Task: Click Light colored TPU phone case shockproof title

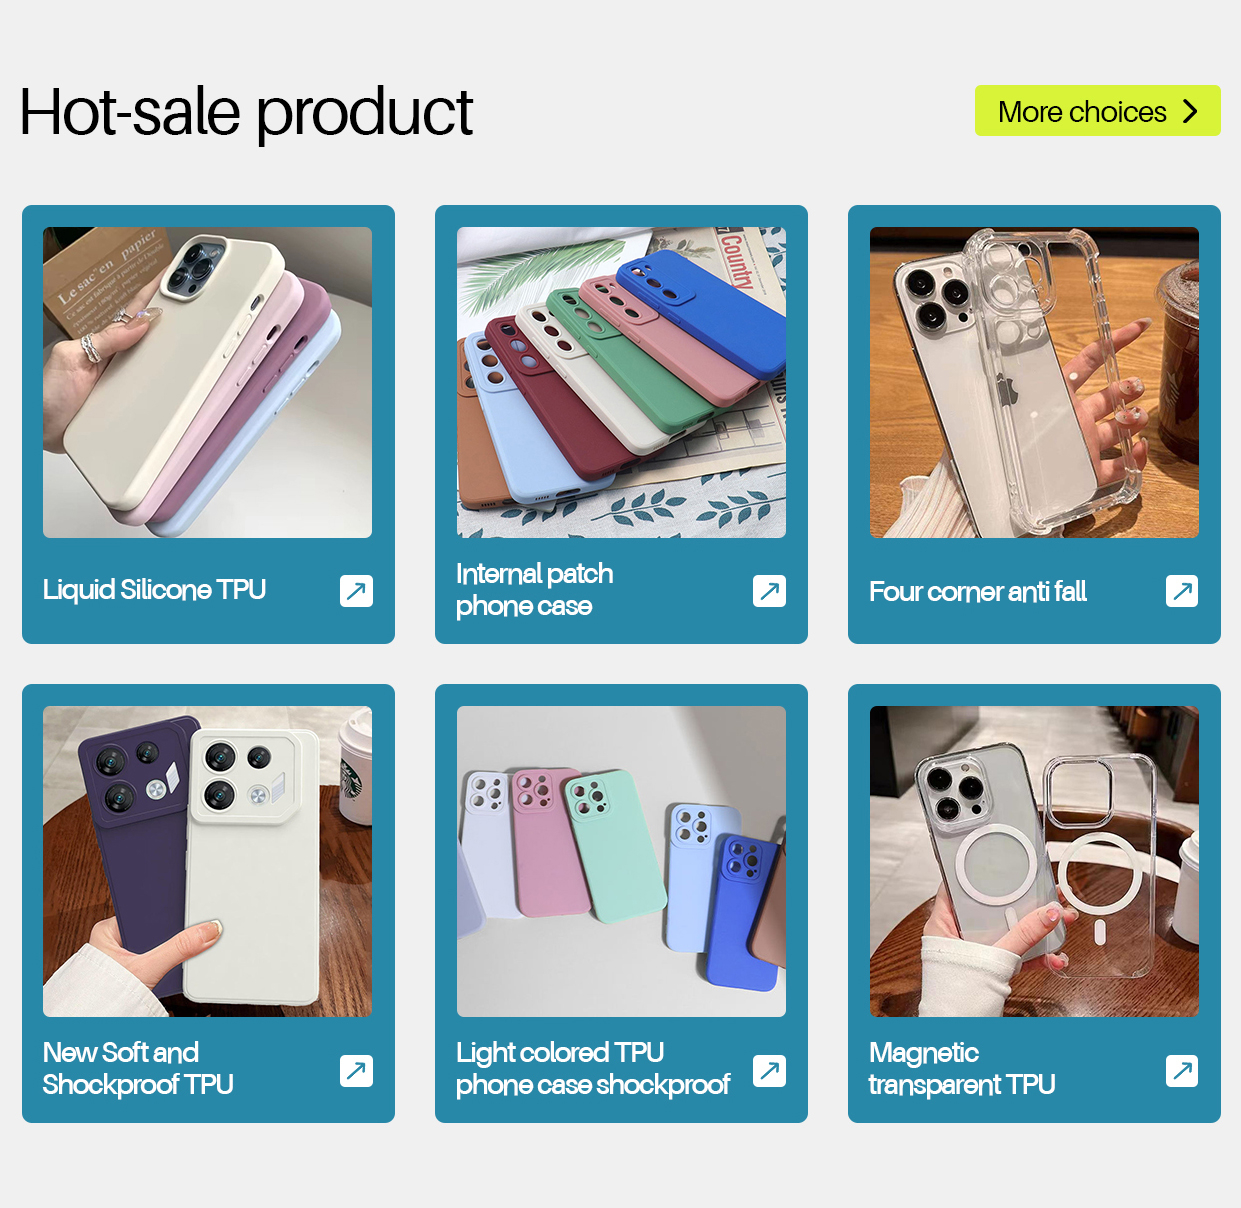Action: click(592, 1068)
